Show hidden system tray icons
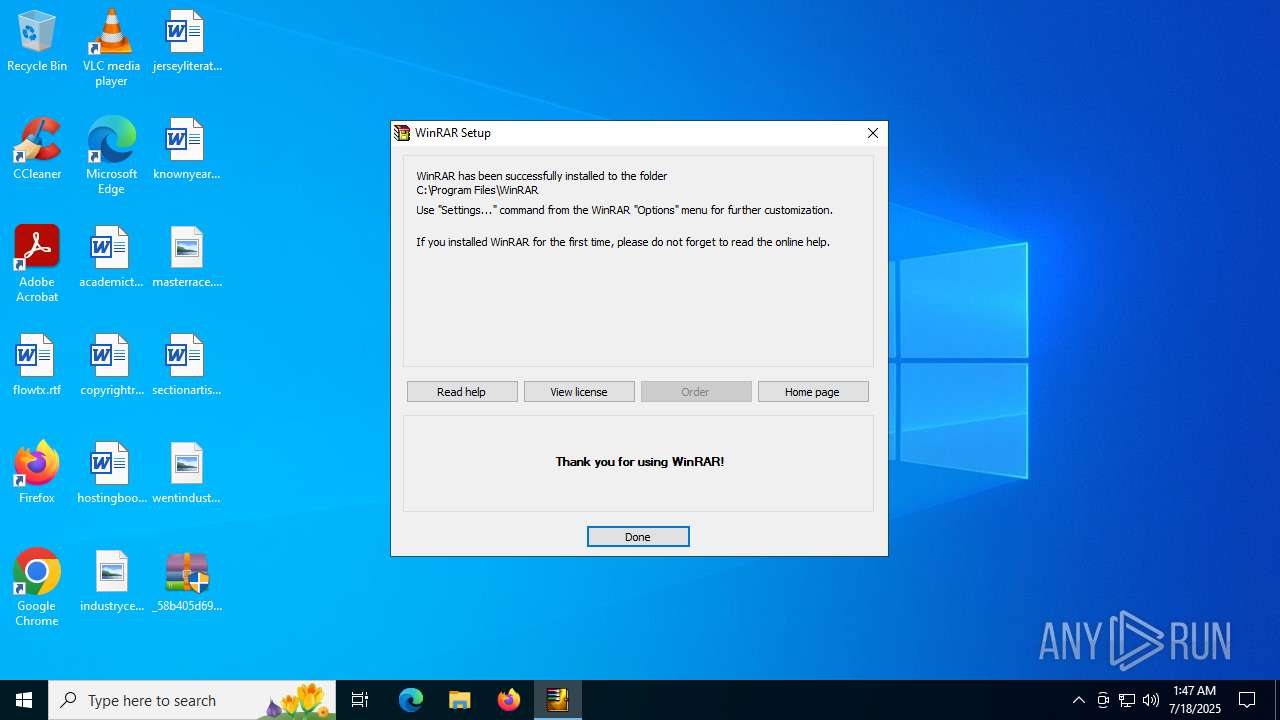1280x720 pixels. (1078, 700)
